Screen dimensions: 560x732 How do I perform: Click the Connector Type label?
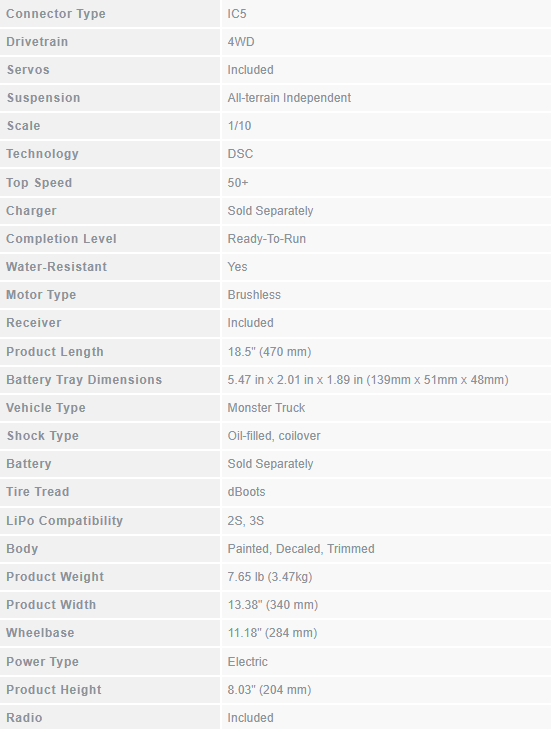[56, 14]
